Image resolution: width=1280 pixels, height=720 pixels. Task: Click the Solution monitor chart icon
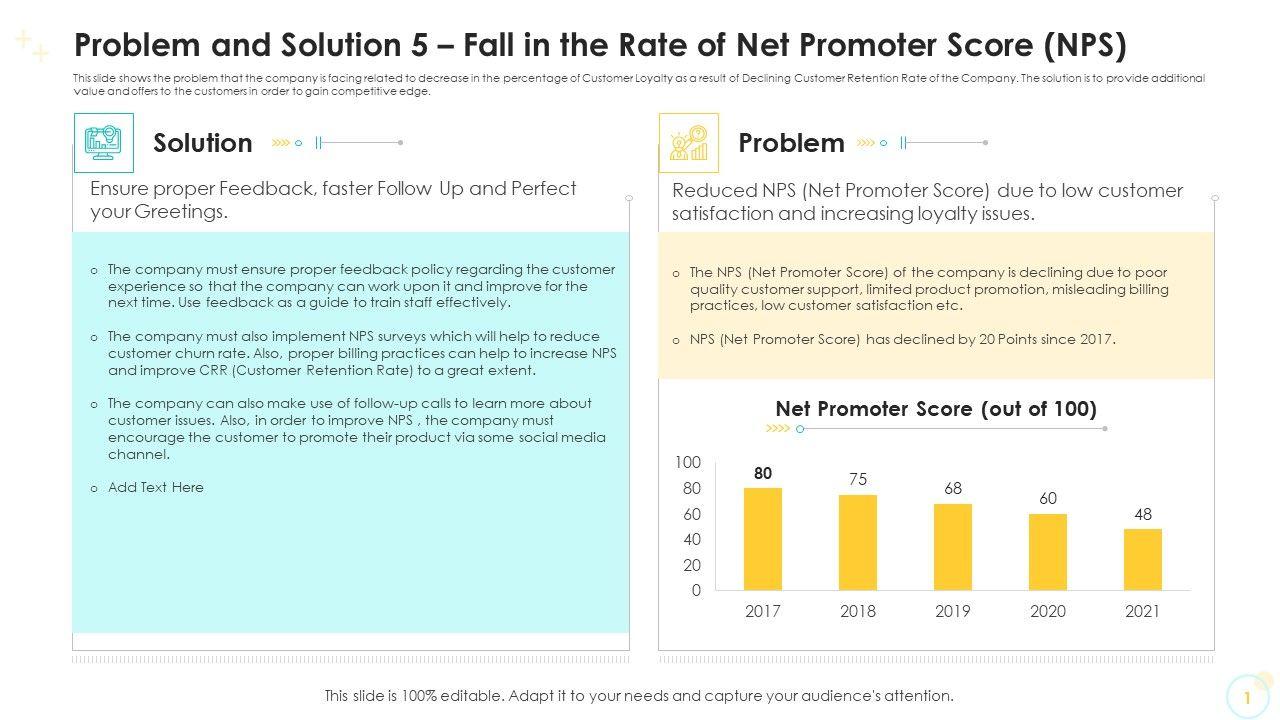click(x=103, y=143)
